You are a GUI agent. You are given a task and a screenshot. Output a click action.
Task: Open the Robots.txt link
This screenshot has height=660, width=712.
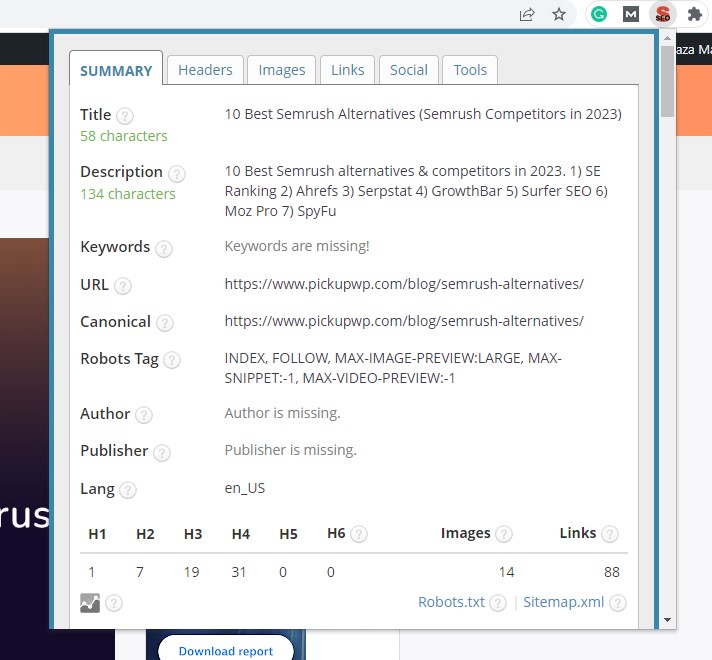pyautogui.click(x=451, y=602)
